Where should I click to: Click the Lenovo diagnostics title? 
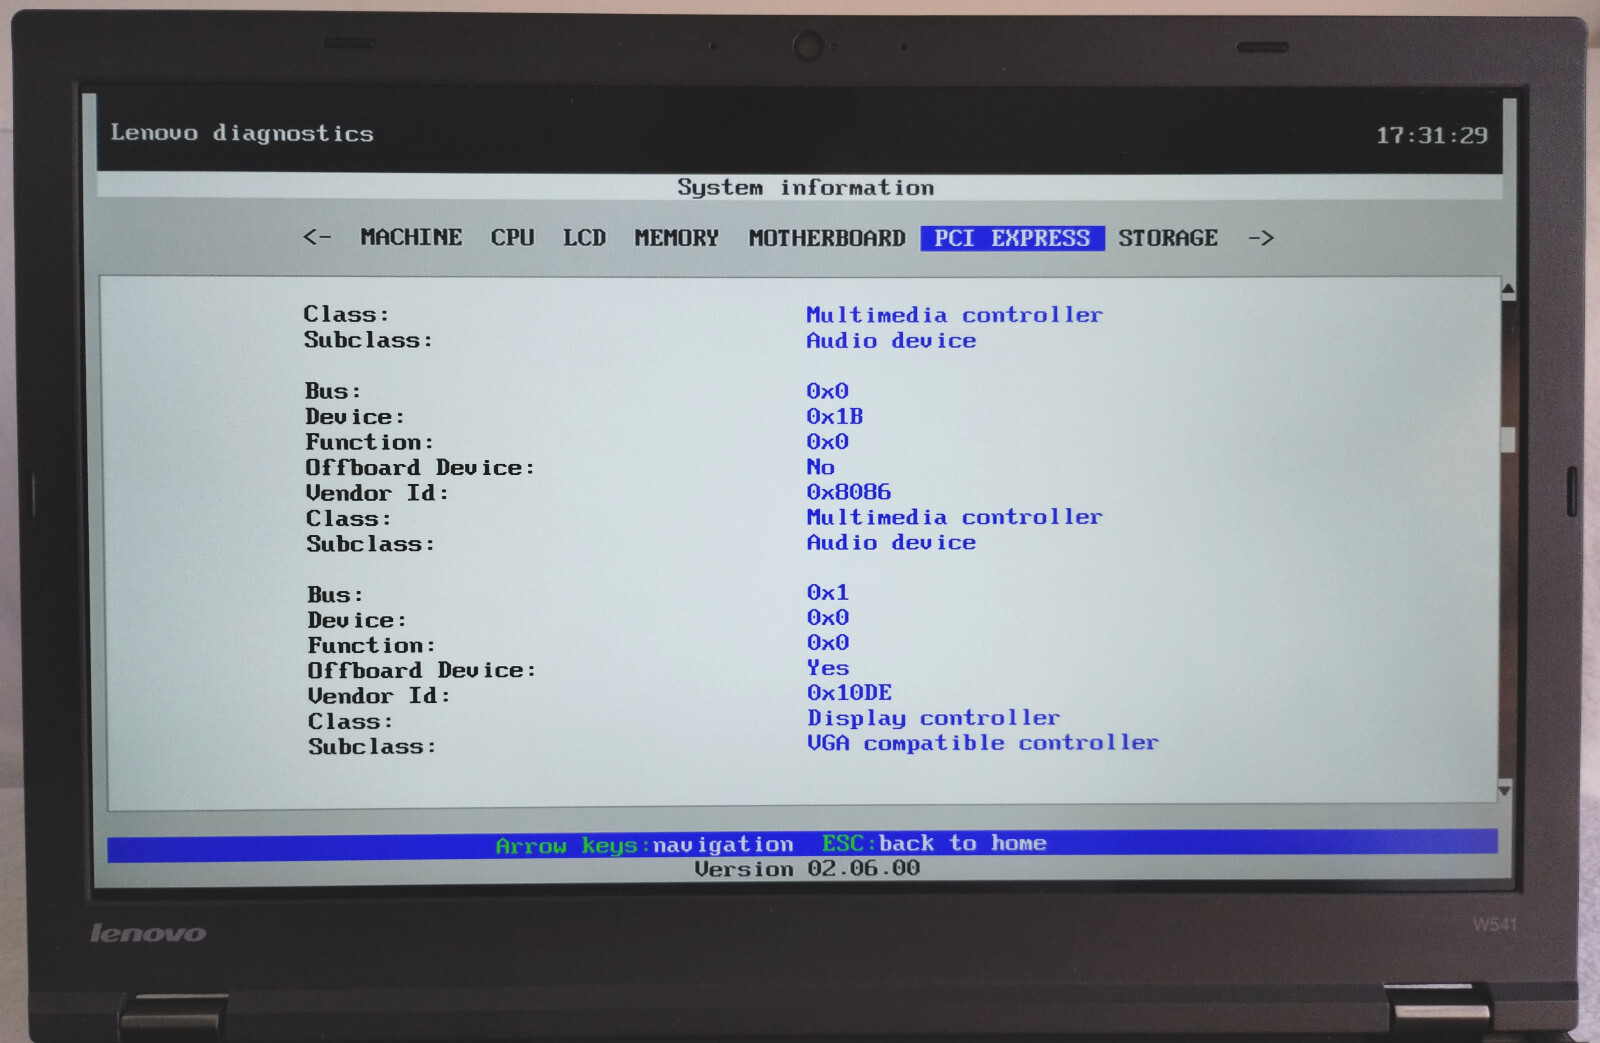(x=242, y=133)
